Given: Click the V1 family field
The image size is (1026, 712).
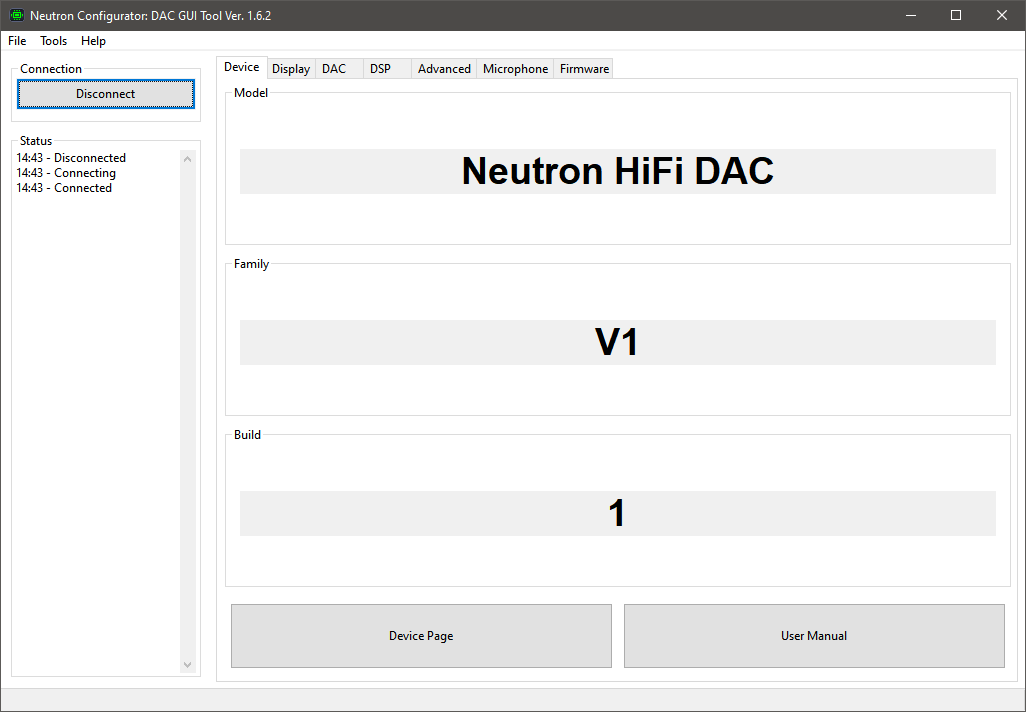Looking at the screenshot, I should tap(617, 342).
